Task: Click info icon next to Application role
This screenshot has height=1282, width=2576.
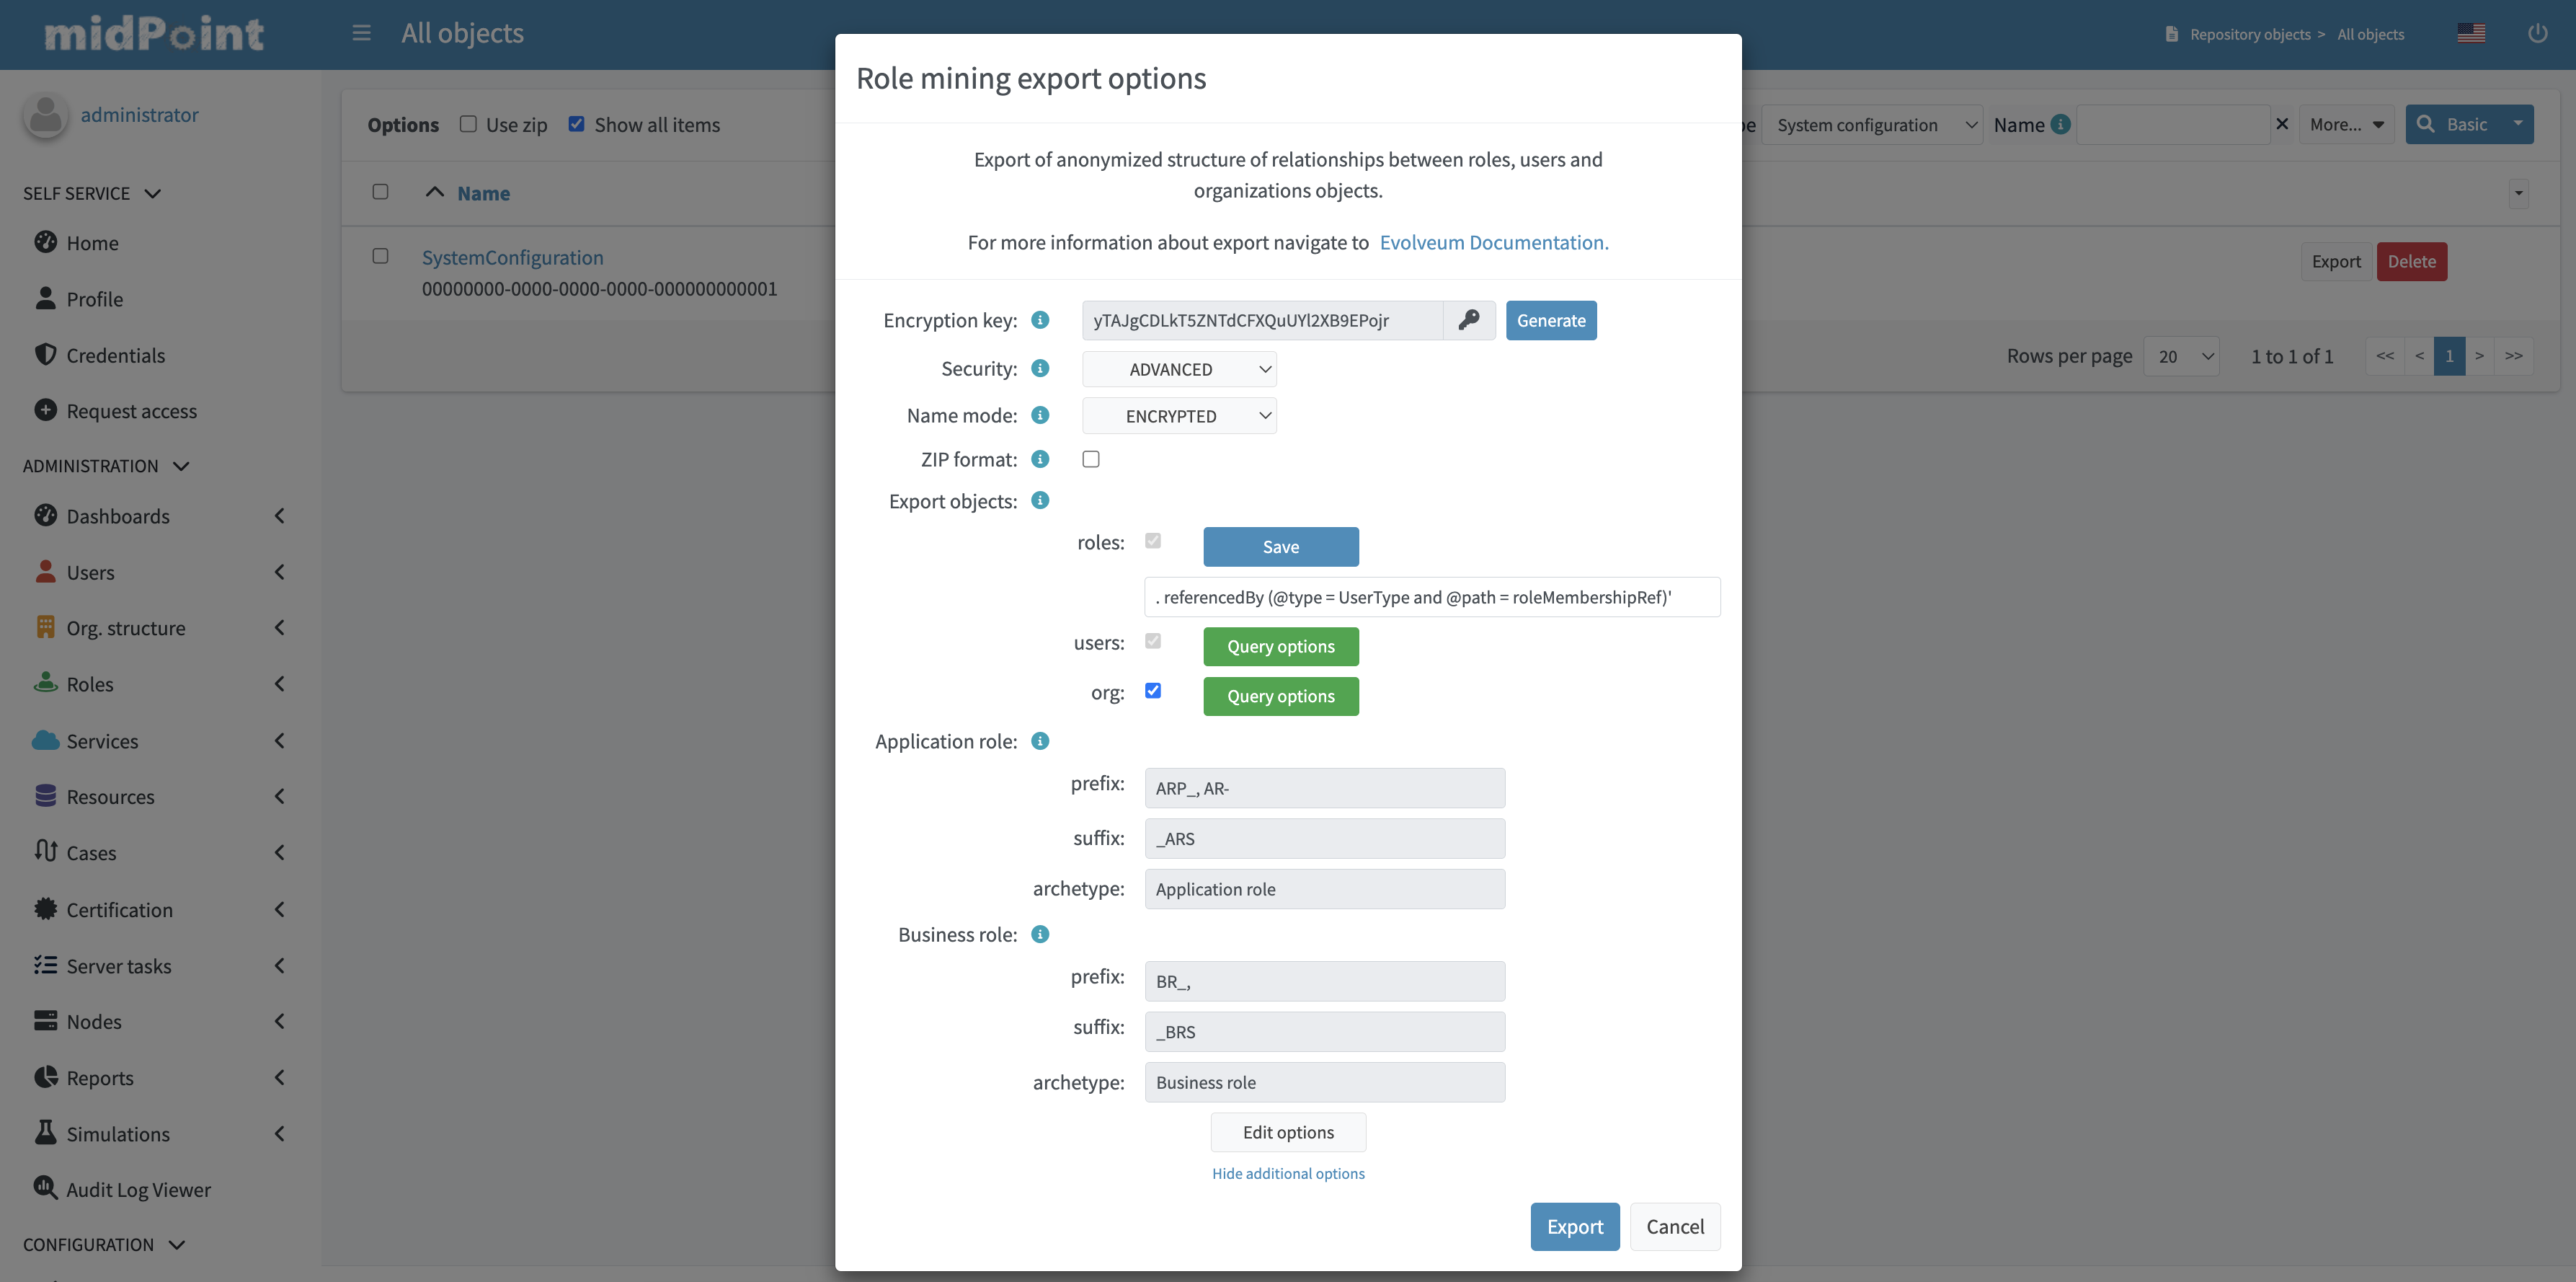Action: (1040, 741)
